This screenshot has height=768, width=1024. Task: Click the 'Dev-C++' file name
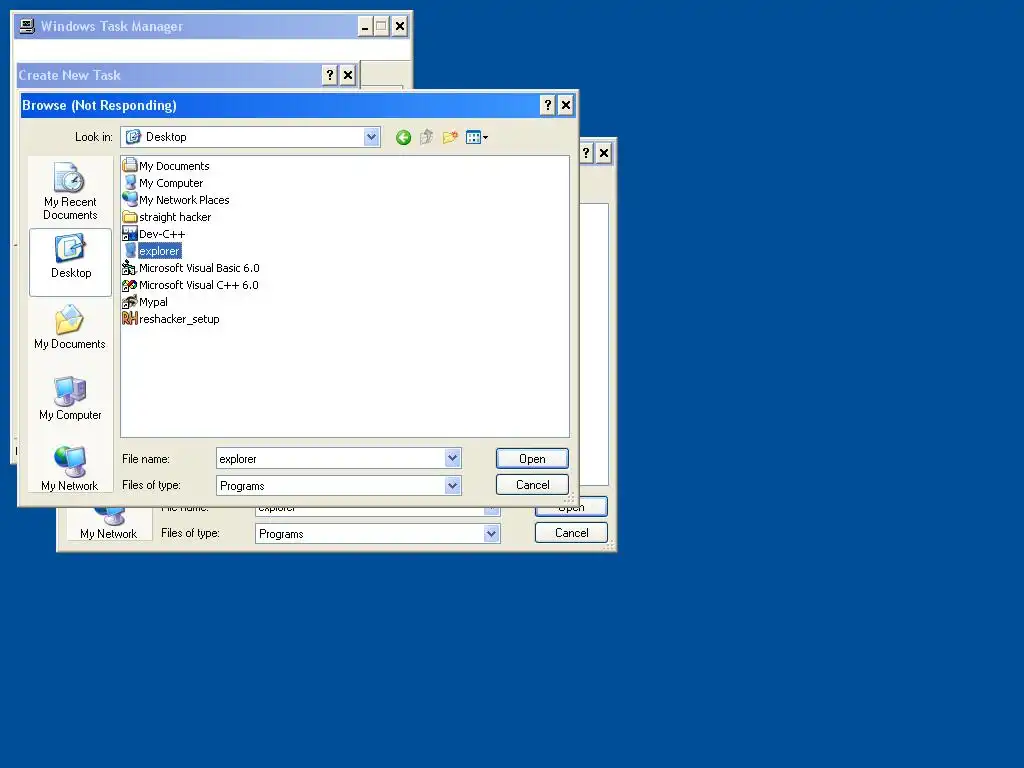click(162, 234)
